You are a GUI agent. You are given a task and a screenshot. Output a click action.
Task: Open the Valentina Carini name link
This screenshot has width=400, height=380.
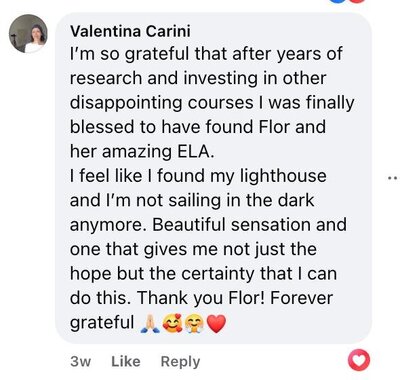[x=130, y=32]
